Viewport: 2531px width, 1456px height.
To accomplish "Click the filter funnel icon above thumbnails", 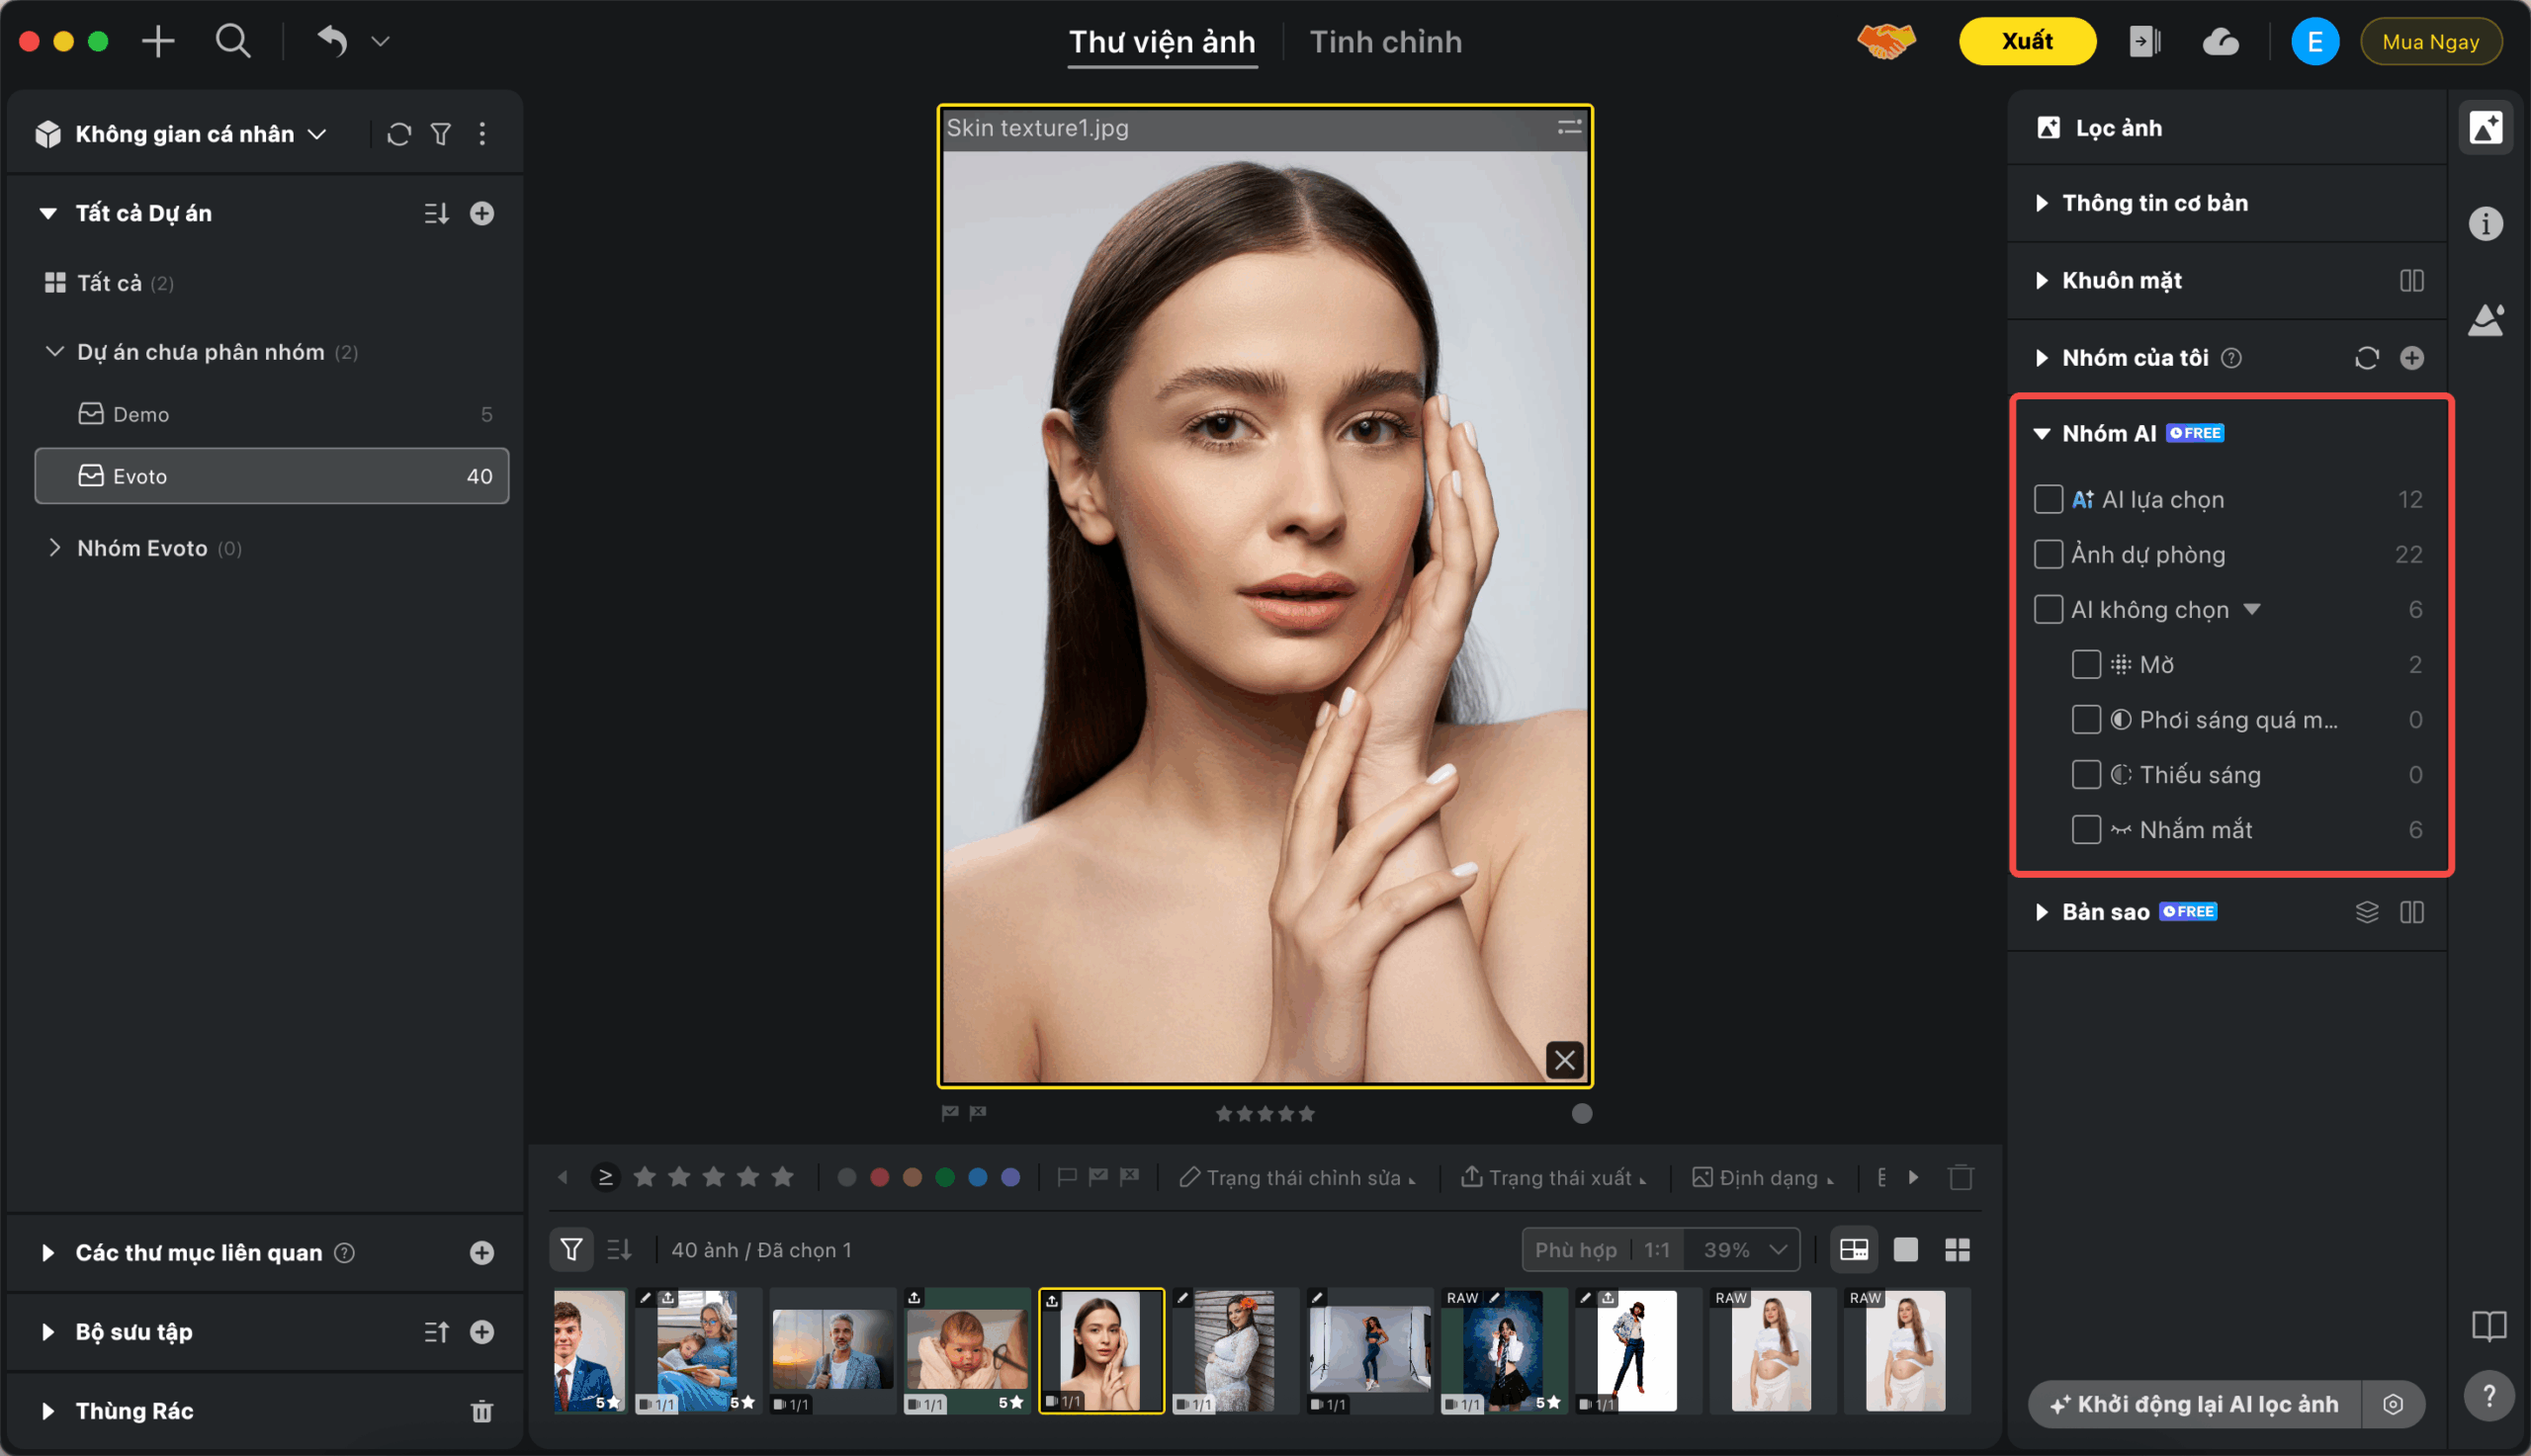I will coord(571,1249).
